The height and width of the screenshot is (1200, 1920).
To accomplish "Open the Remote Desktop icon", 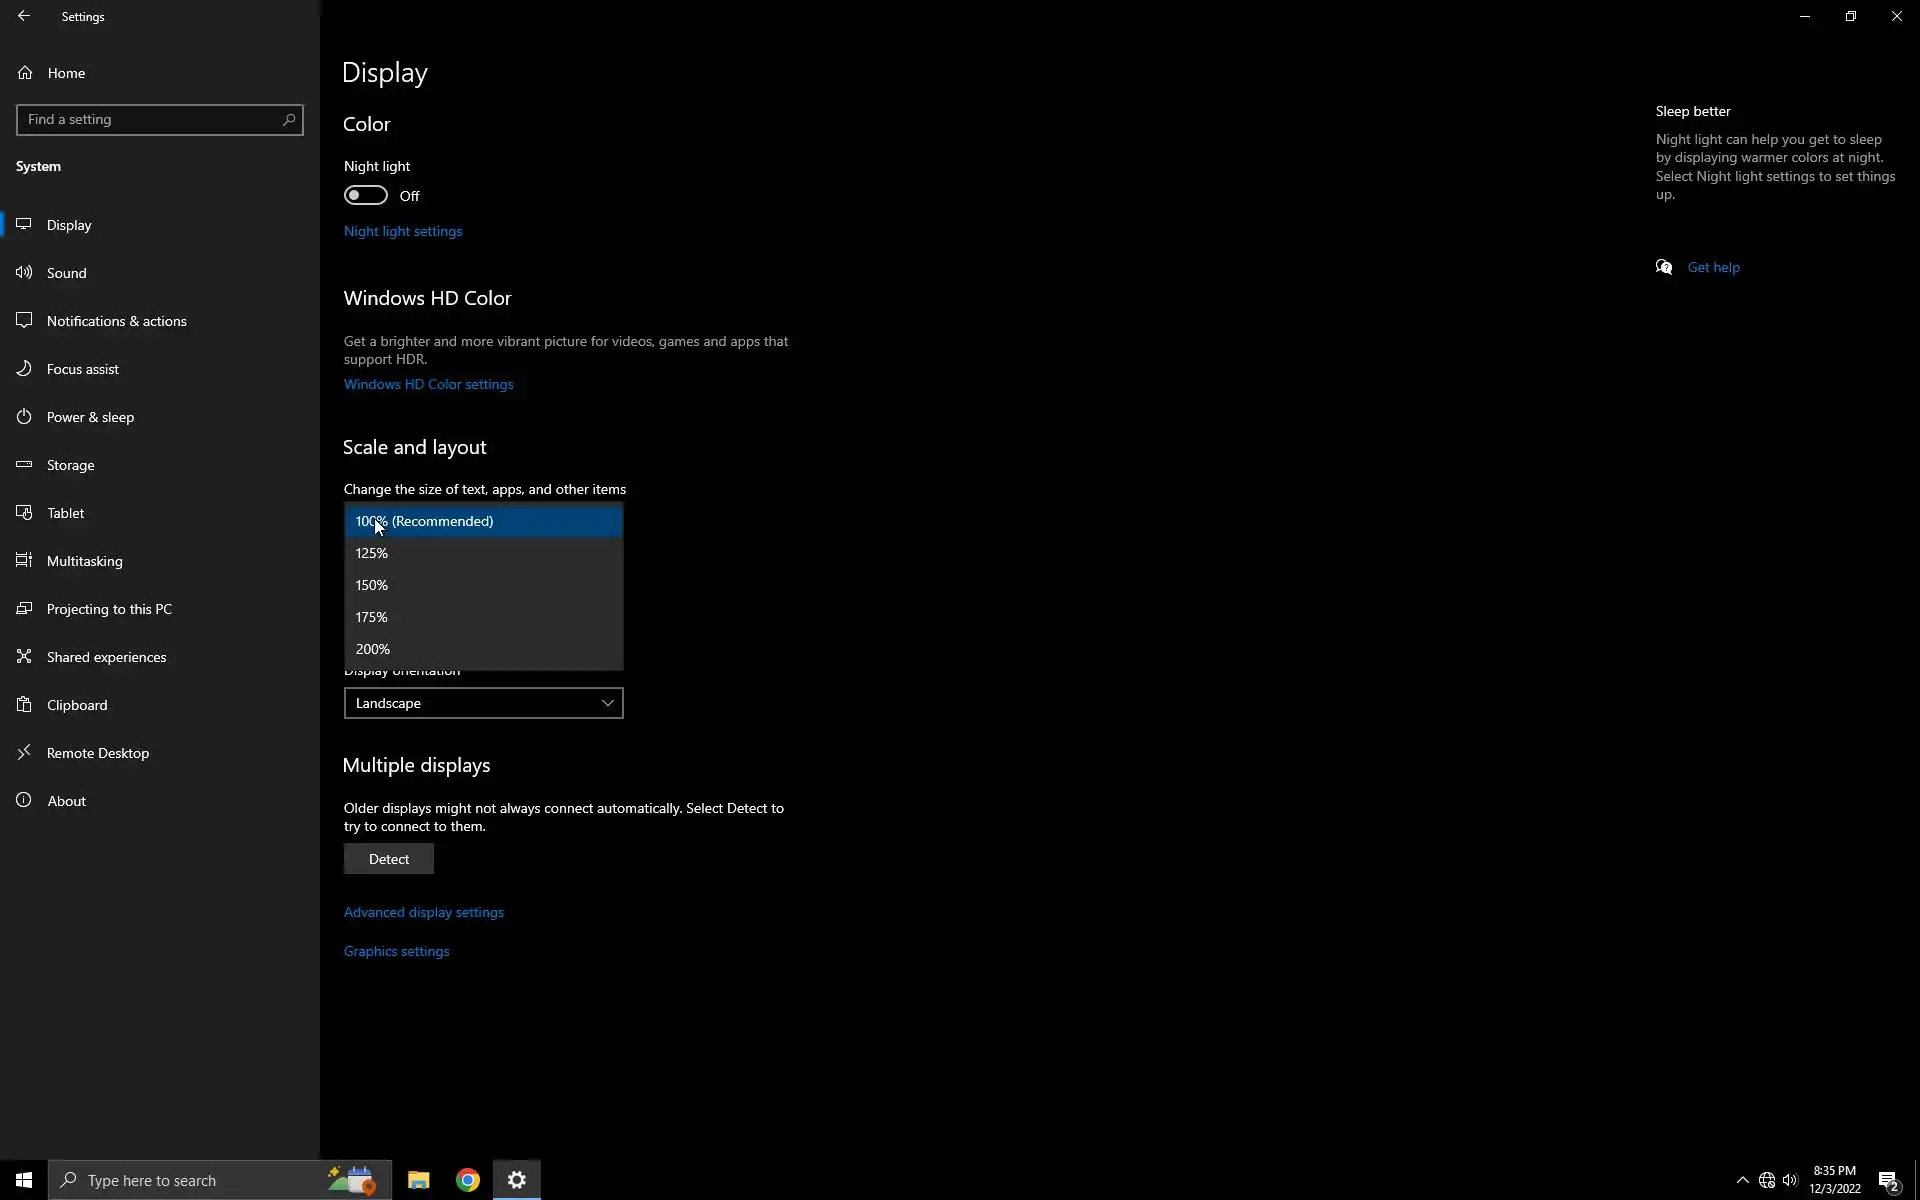I will (x=24, y=753).
